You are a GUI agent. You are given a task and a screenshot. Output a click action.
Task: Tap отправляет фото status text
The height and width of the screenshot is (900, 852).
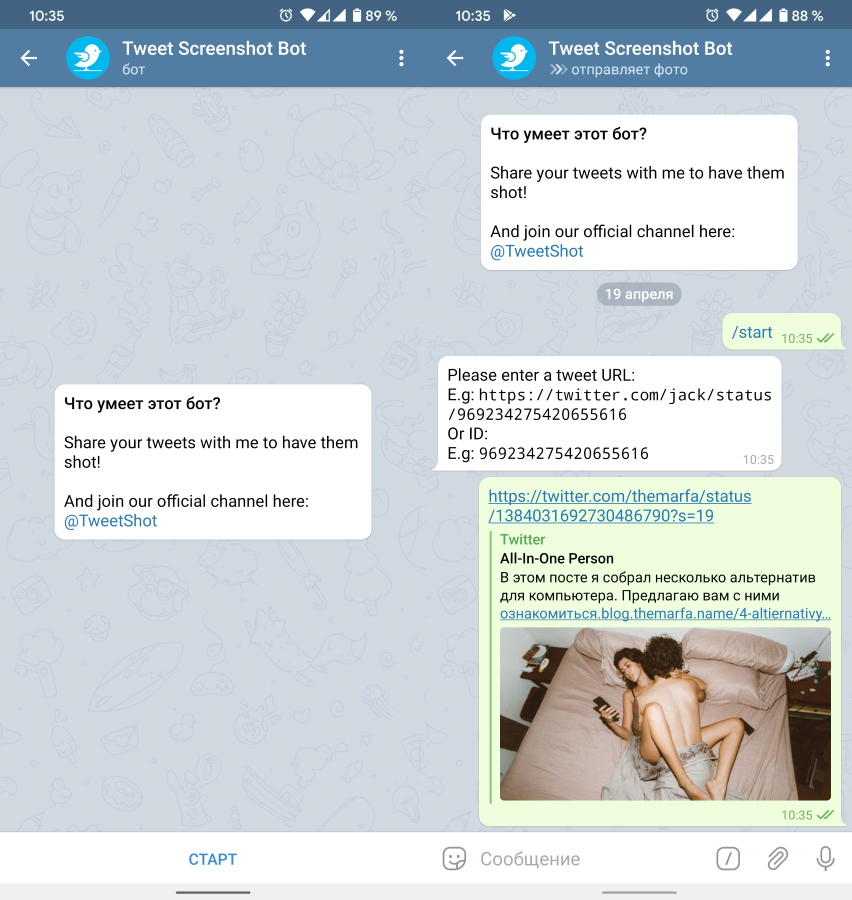coord(629,70)
